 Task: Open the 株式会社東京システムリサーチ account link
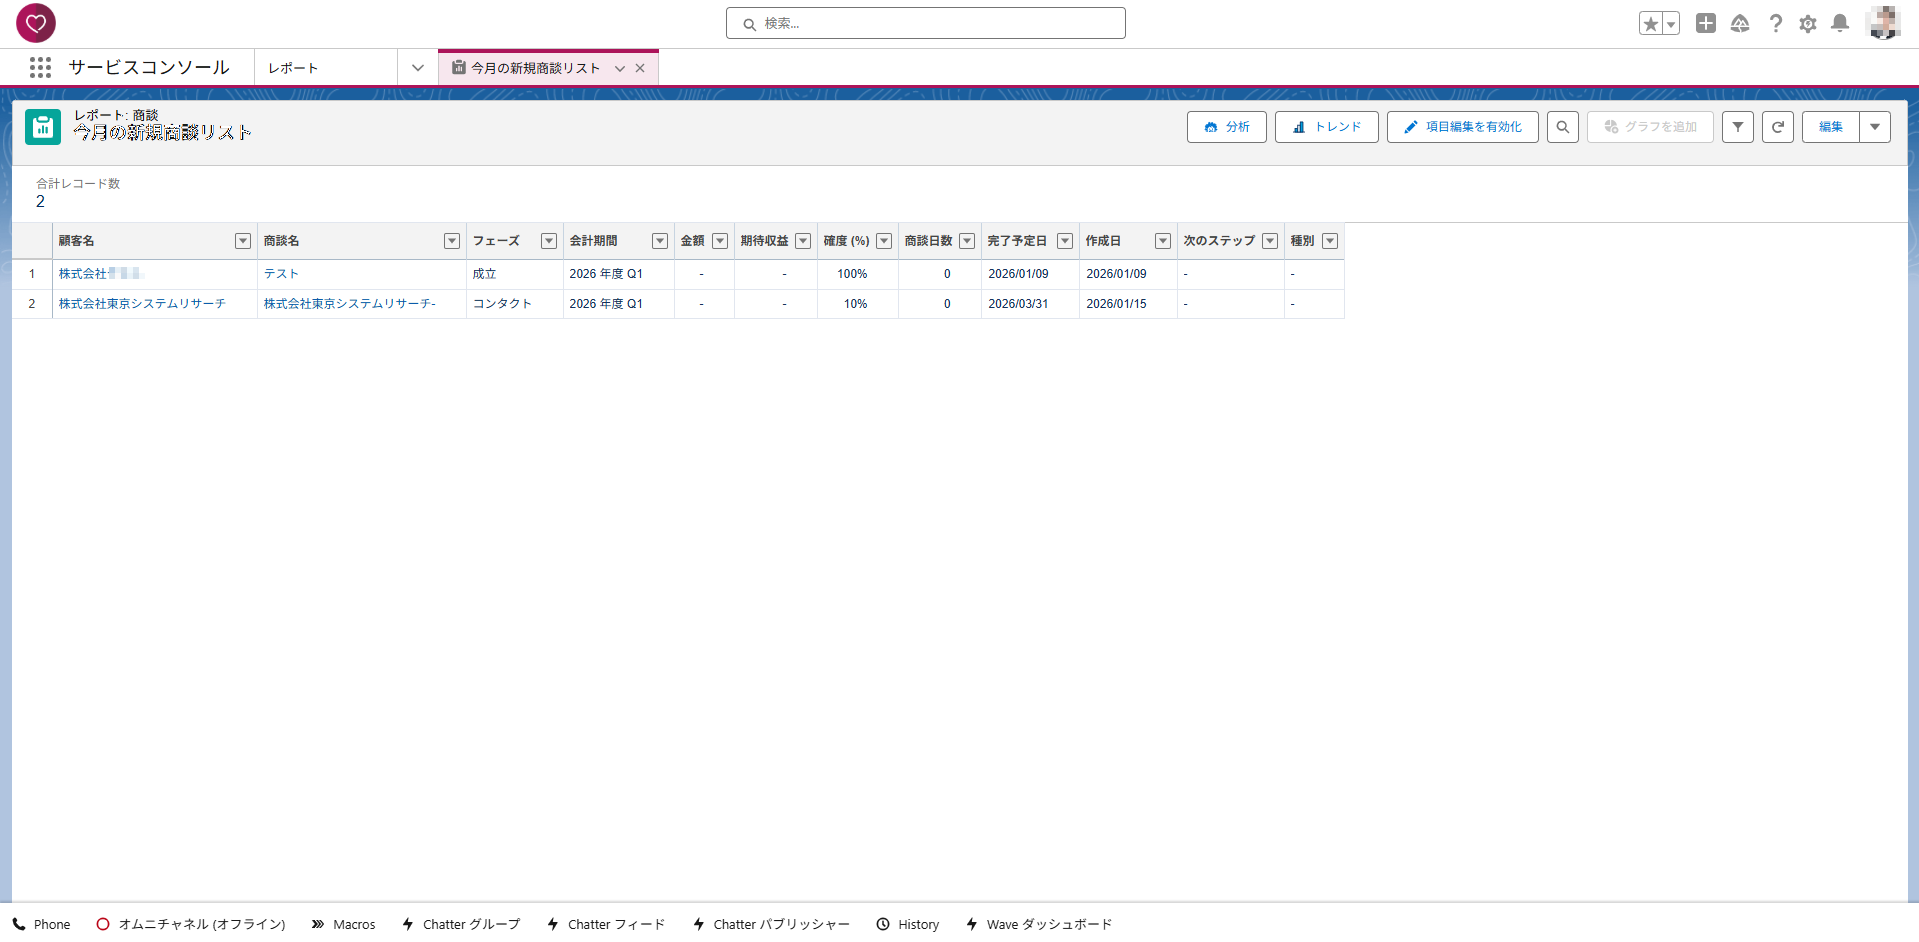pos(142,304)
